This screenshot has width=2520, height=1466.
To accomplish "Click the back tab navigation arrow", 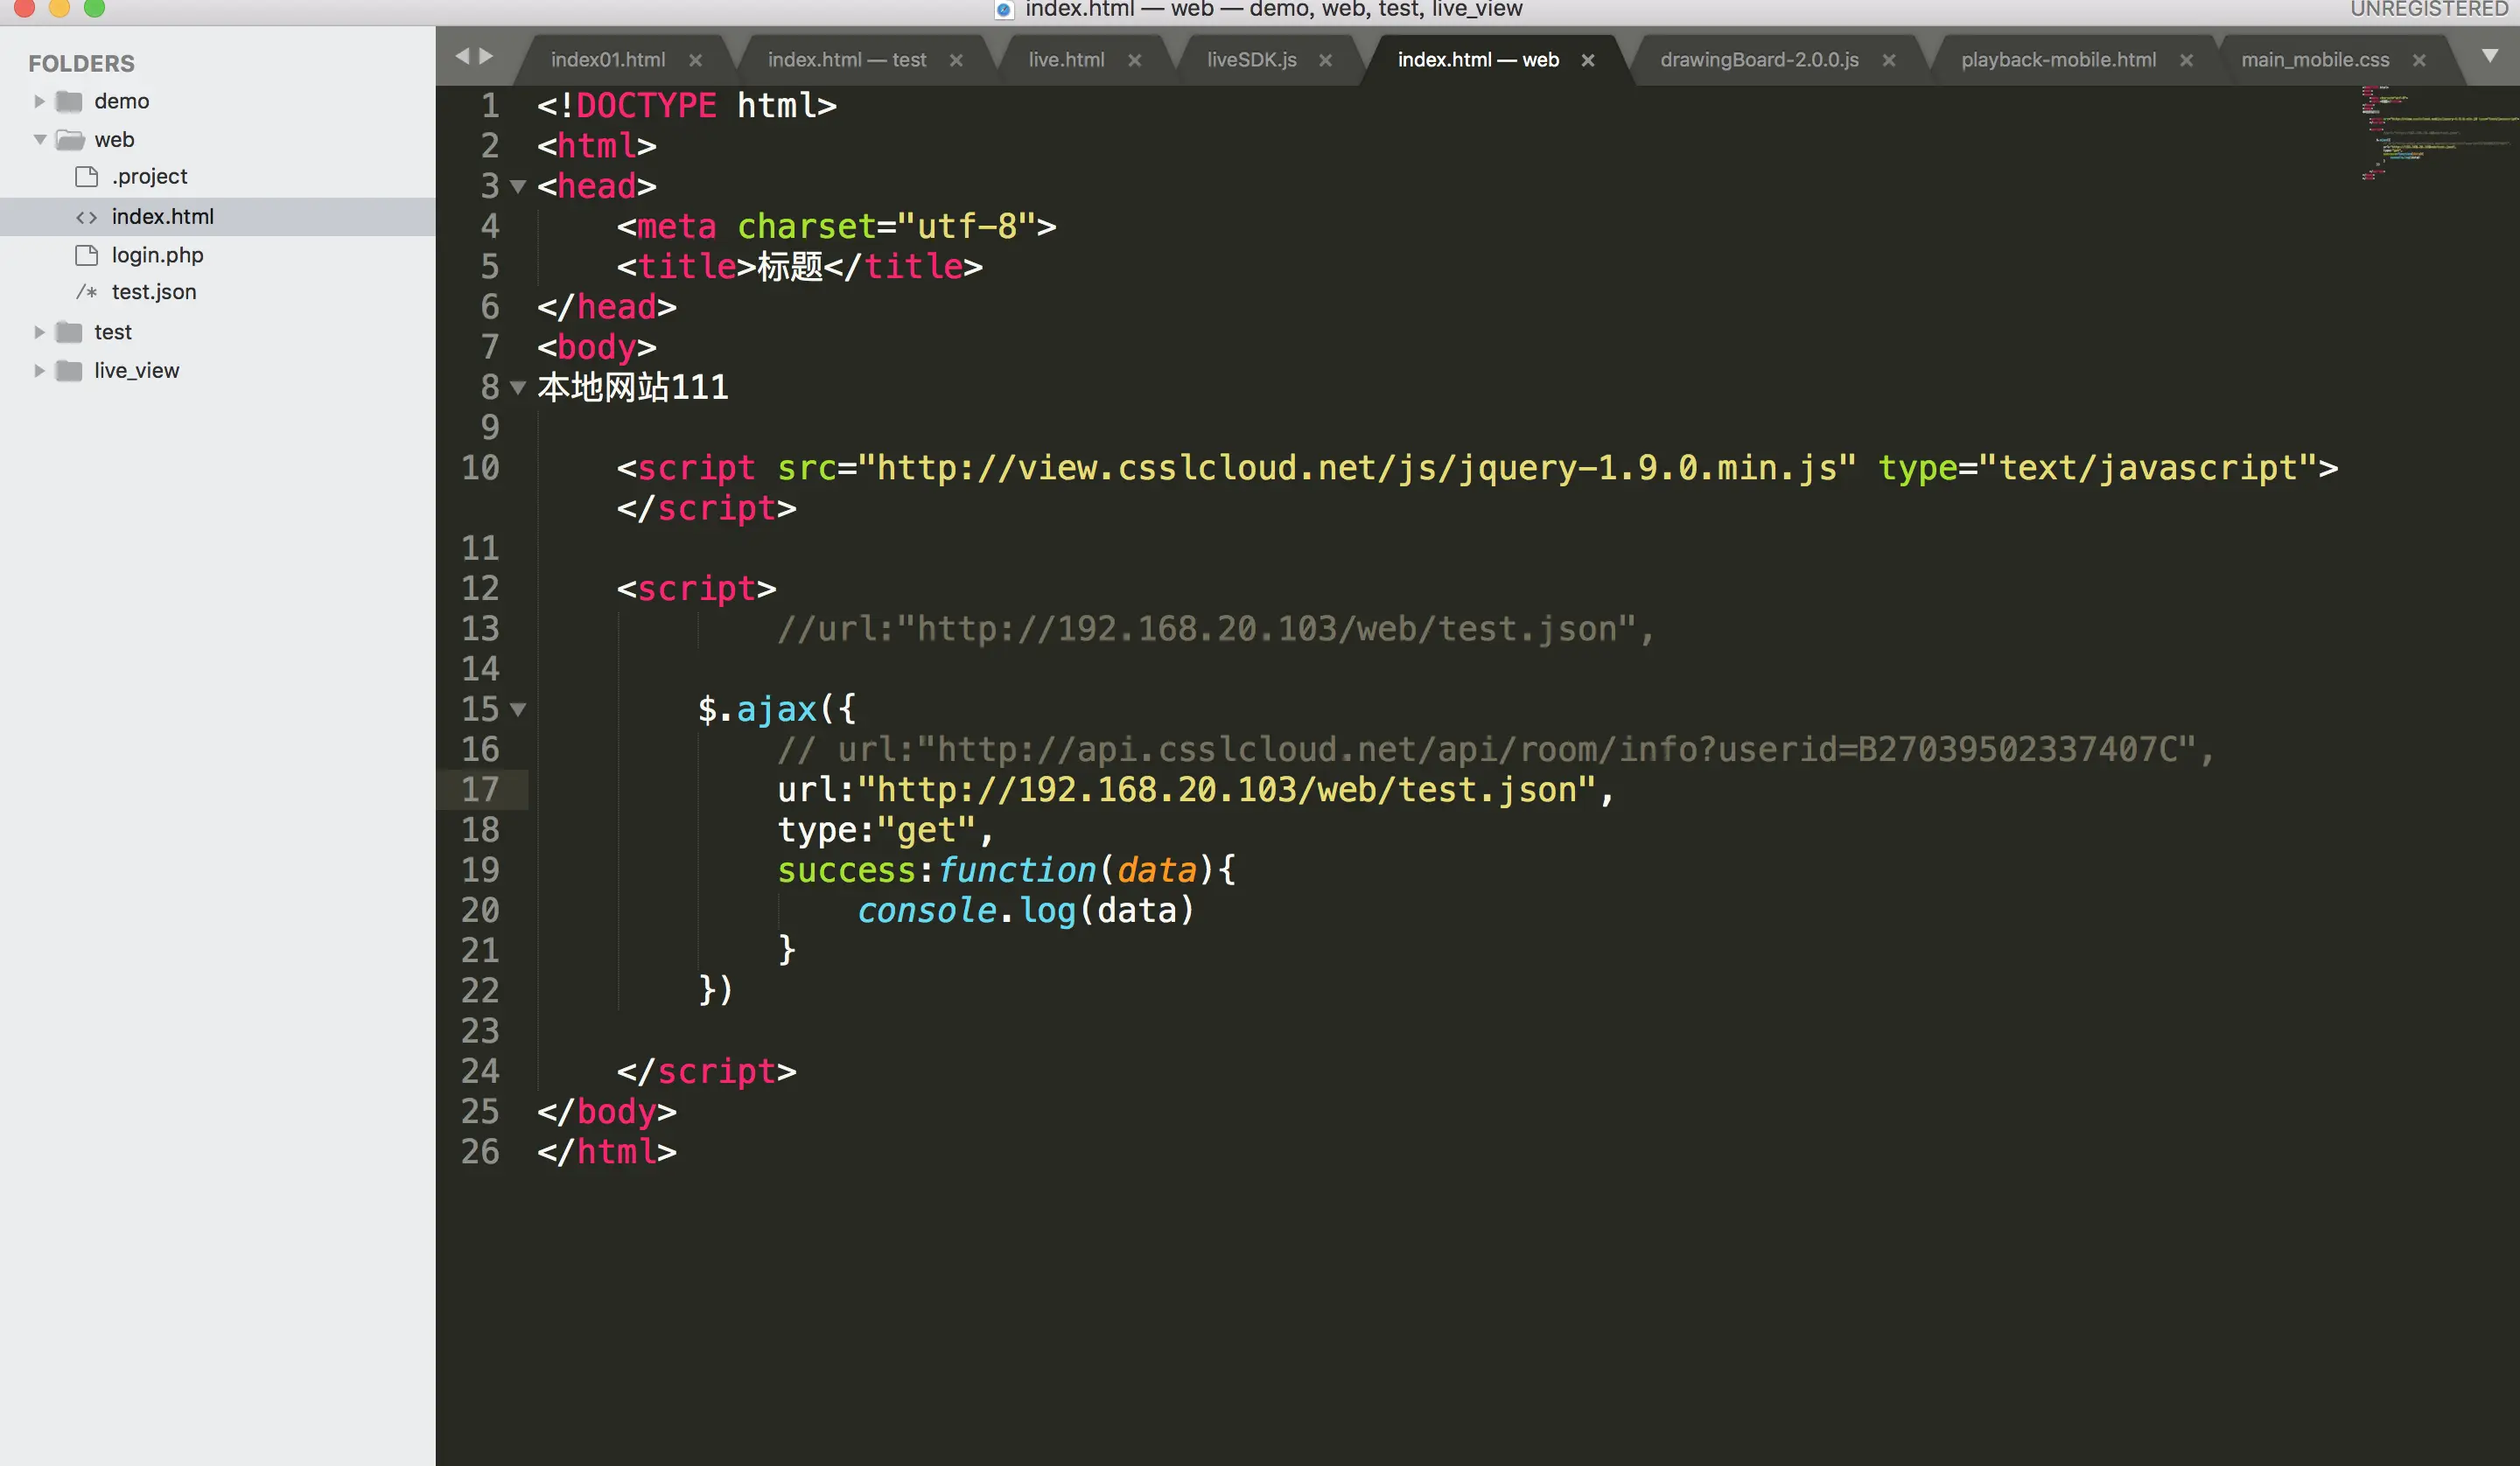I will (461, 57).
